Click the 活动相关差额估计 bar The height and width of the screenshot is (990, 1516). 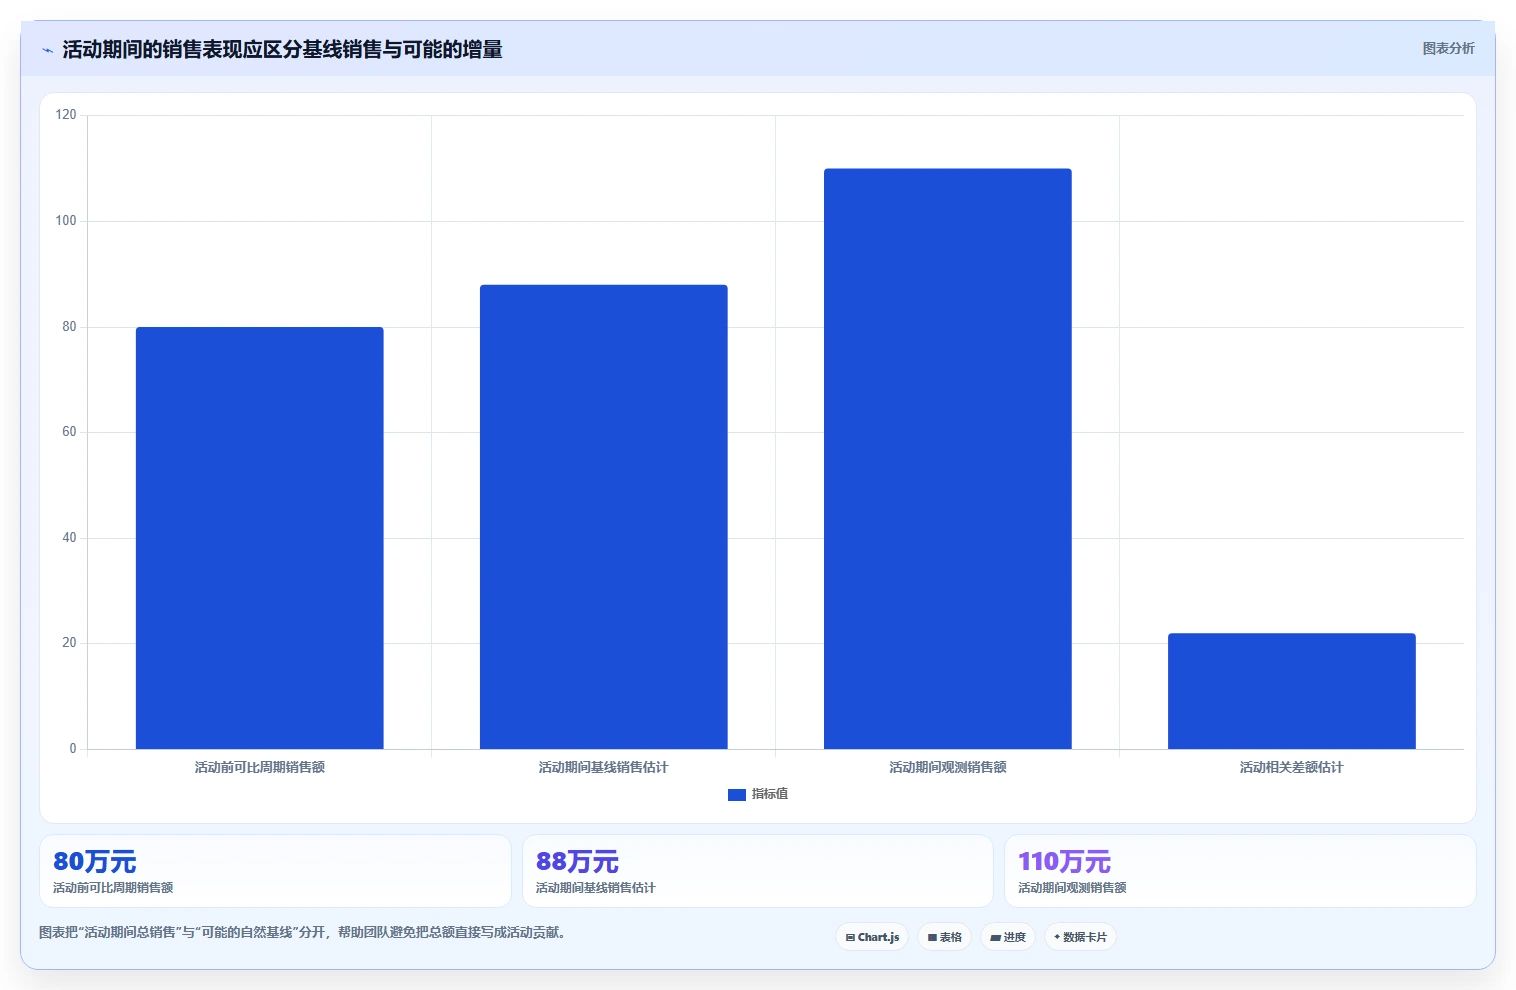click(x=1291, y=691)
